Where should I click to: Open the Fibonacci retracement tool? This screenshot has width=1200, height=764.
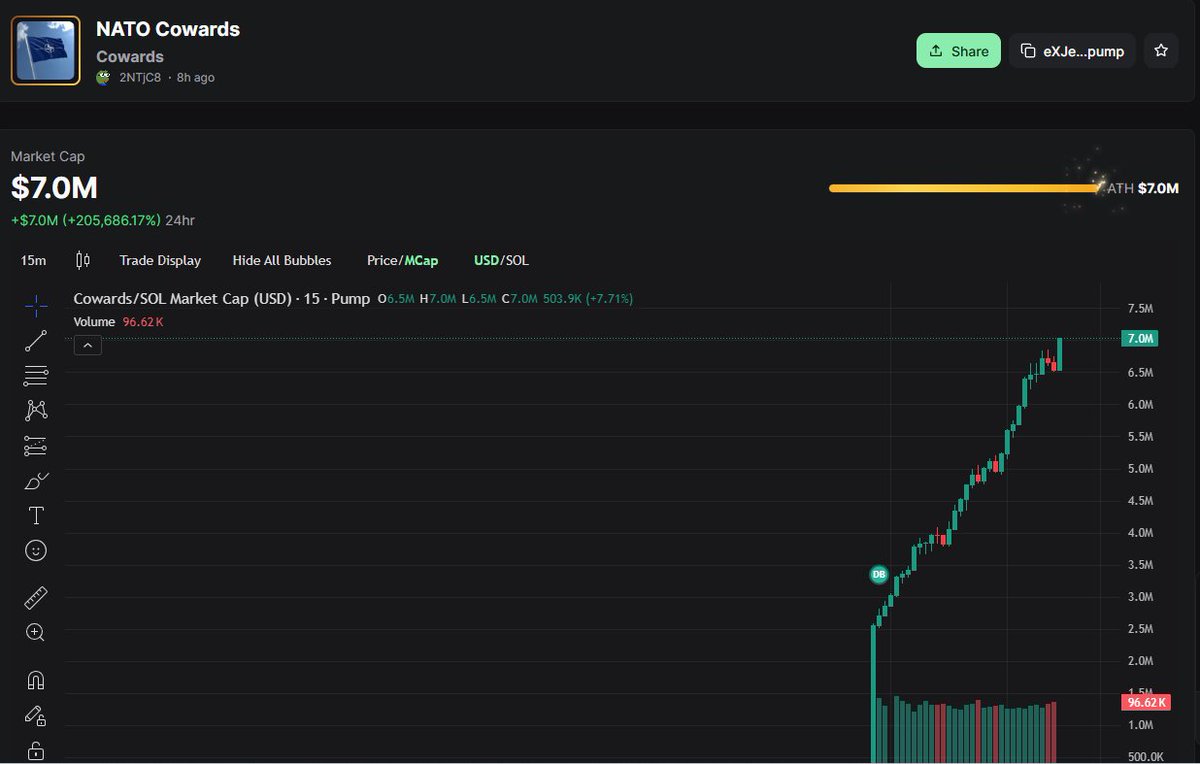pos(35,376)
